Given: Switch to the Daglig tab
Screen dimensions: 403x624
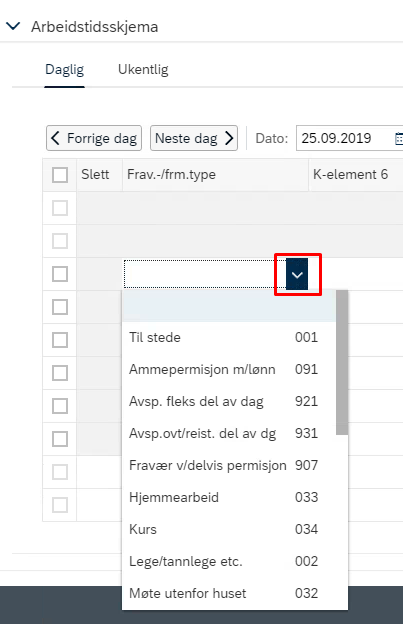Looking at the screenshot, I should (64, 70).
